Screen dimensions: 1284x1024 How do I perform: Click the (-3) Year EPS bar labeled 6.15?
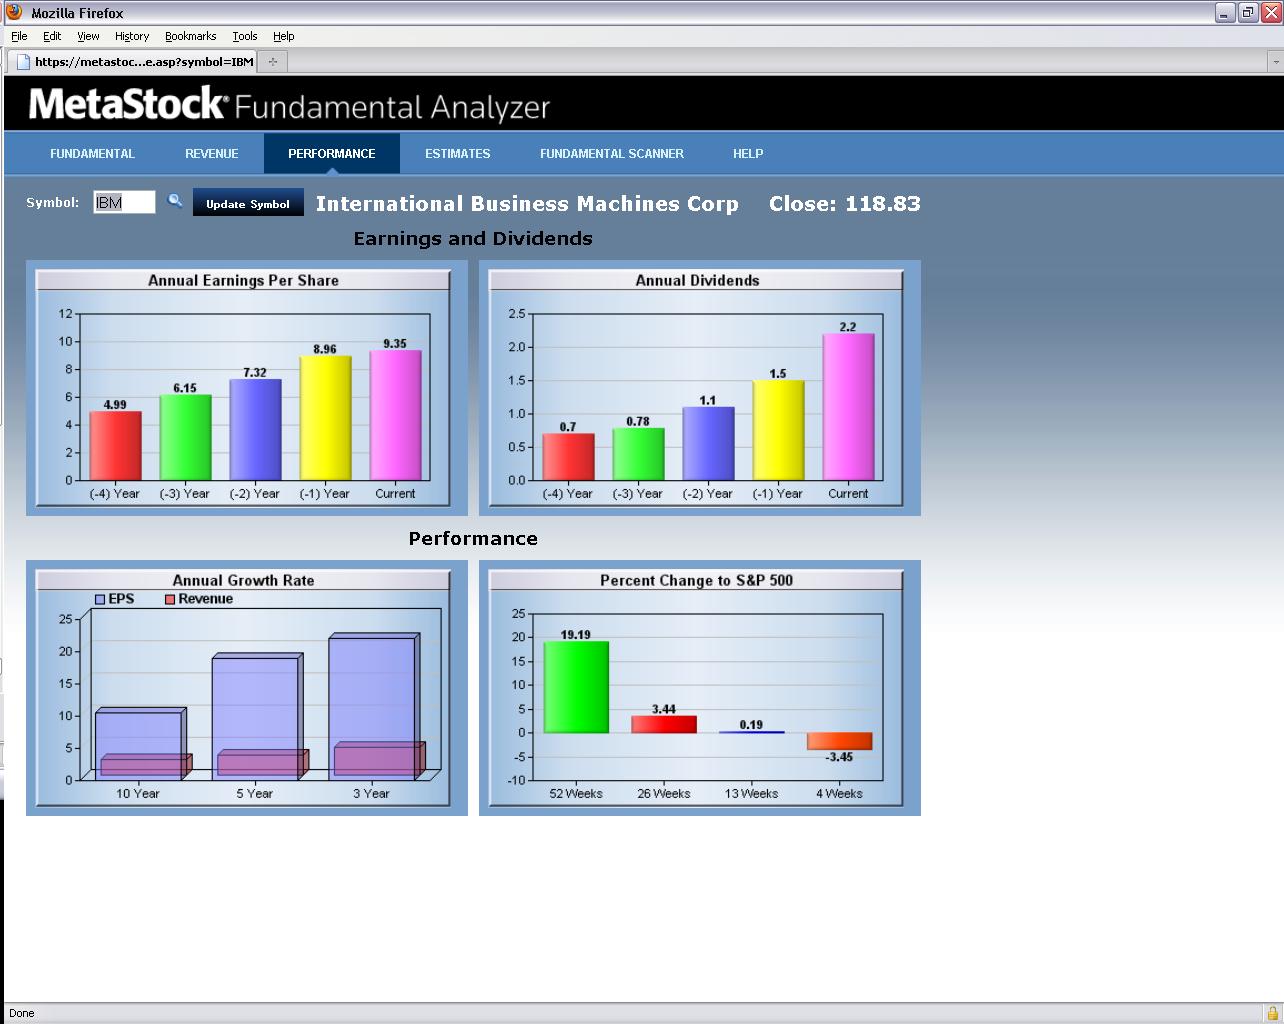[x=185, y=437]
